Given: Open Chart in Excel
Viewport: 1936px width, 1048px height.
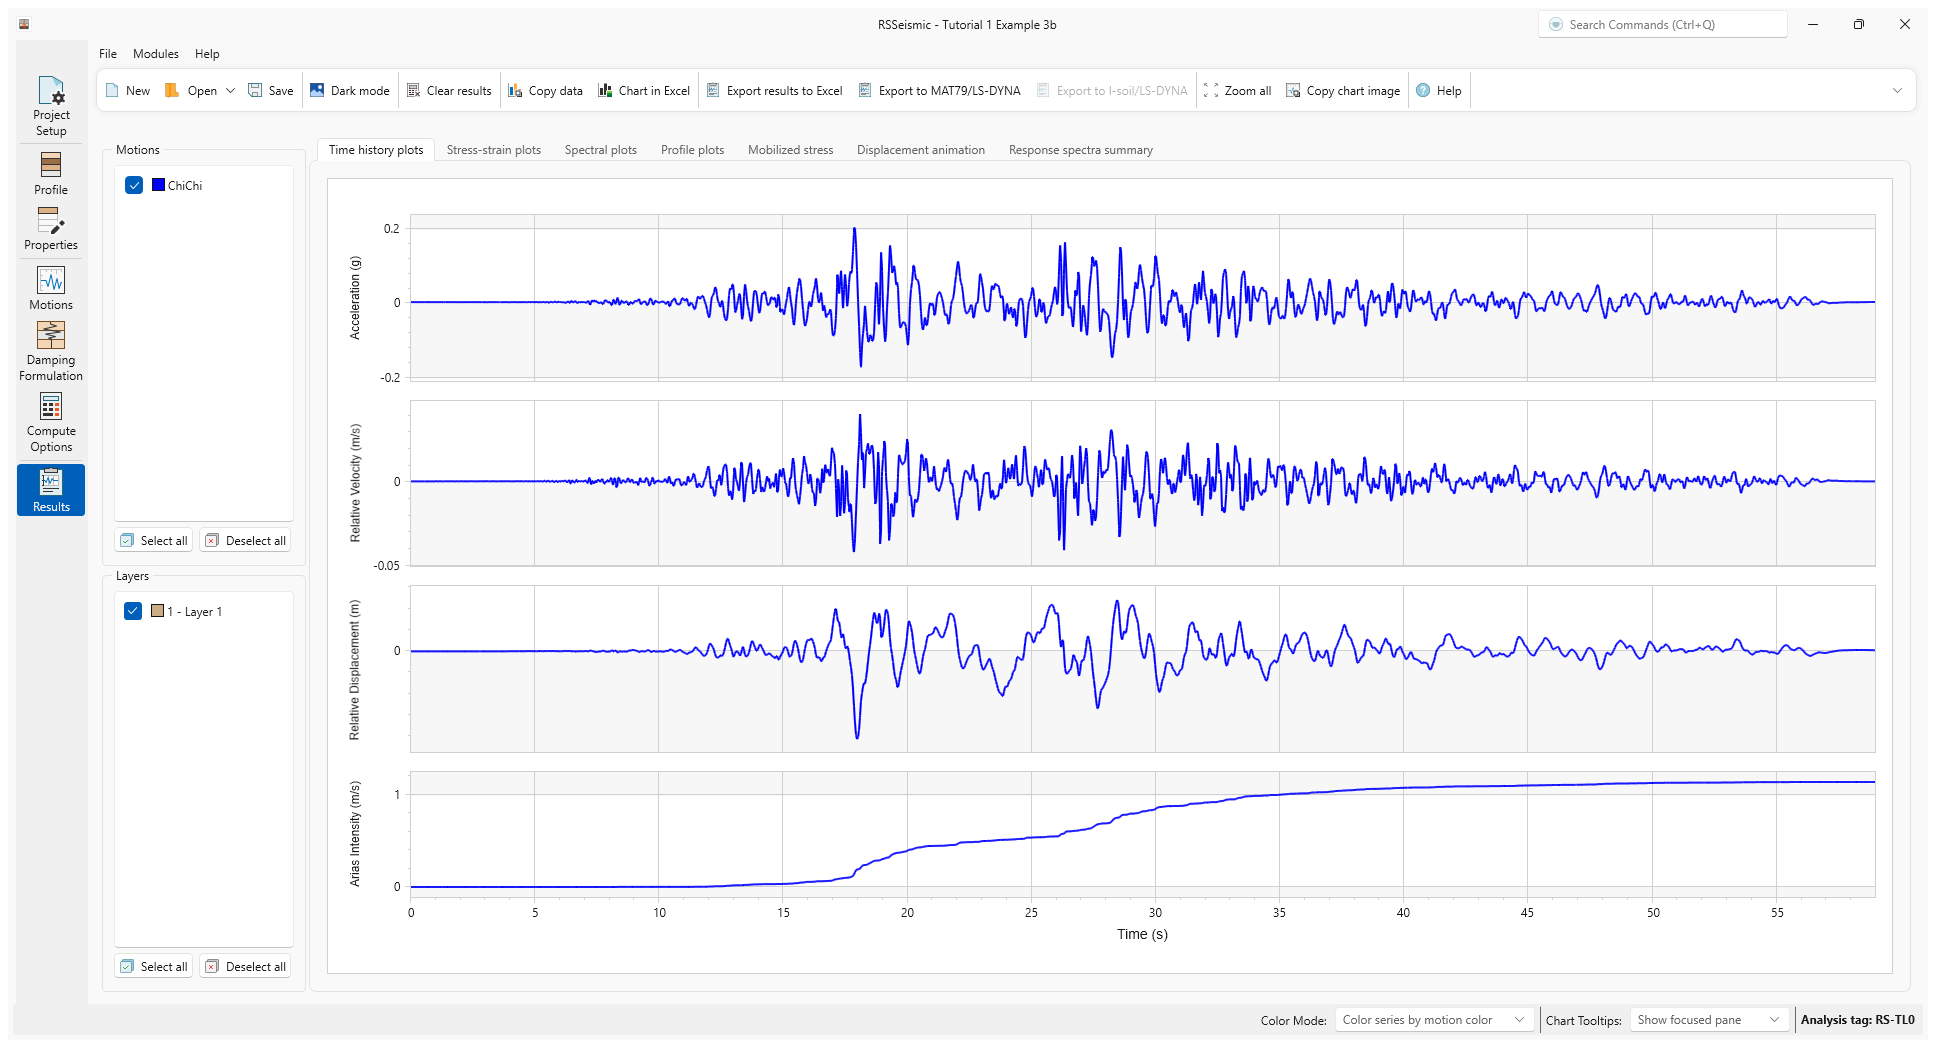Looking at the screenshot, I should coord(644,91).
